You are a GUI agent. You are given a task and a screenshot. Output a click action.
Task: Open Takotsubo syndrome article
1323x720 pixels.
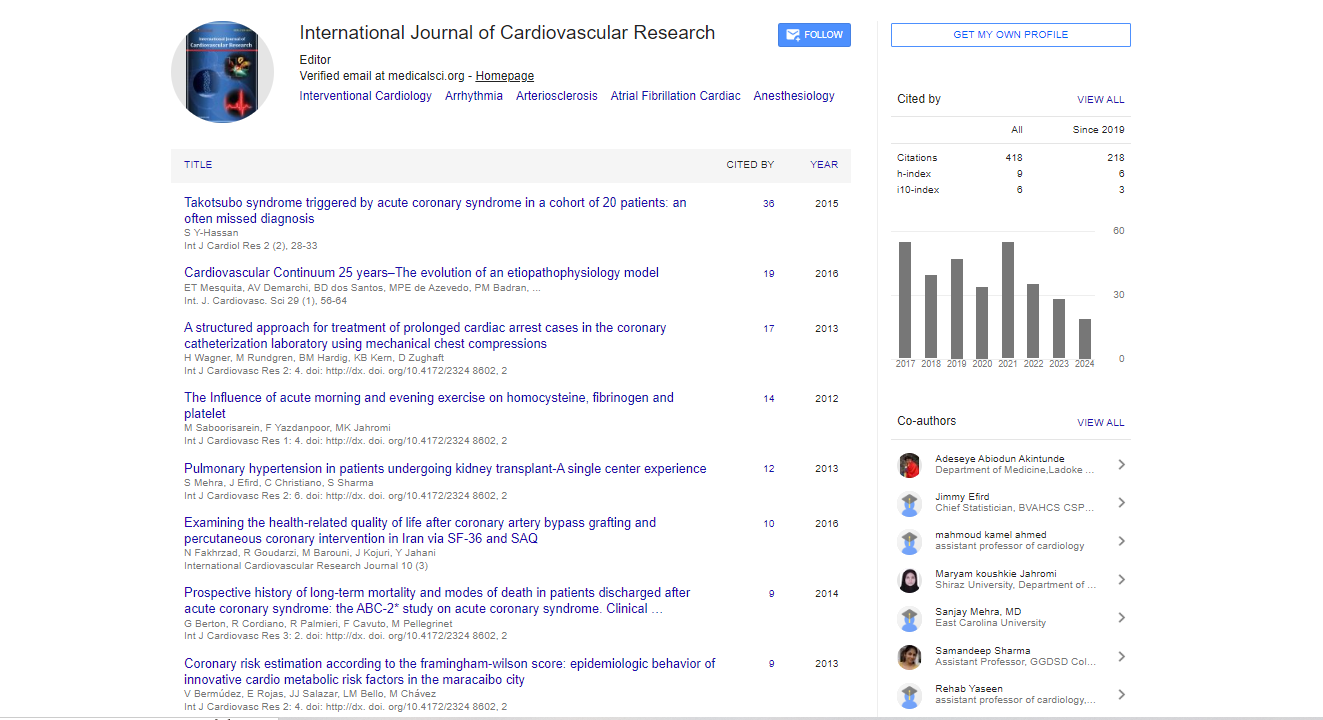(x=435, y=210)
